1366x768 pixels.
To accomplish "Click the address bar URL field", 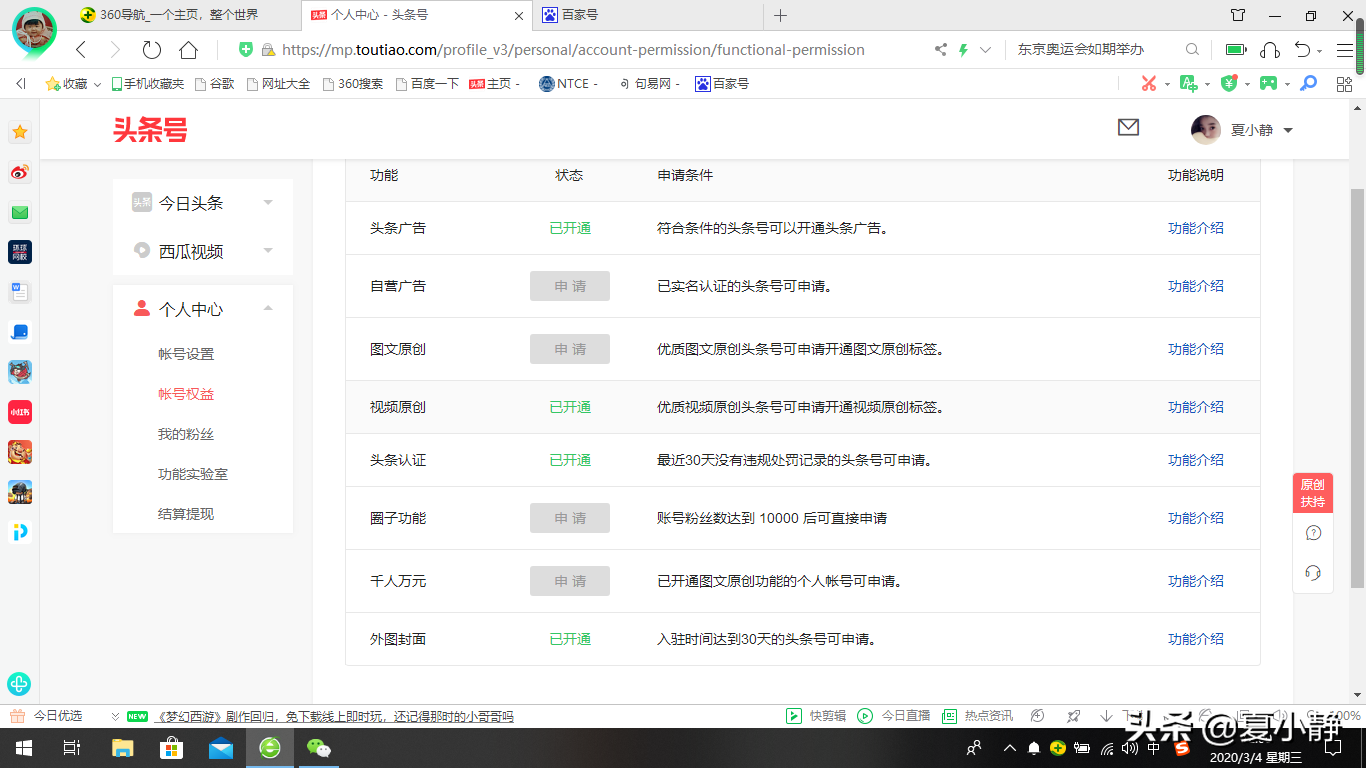I will [x=573, y=49].
